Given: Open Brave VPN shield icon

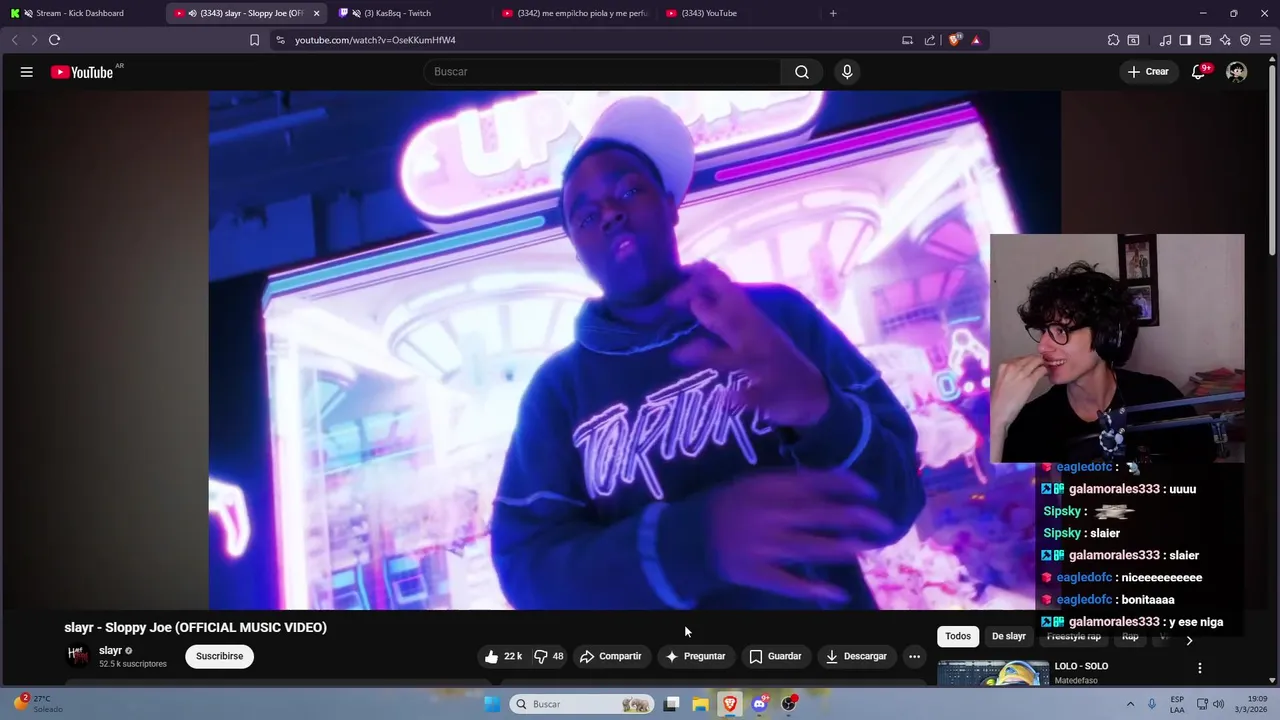Looking at the screenshot, I should coord(1245,40).
